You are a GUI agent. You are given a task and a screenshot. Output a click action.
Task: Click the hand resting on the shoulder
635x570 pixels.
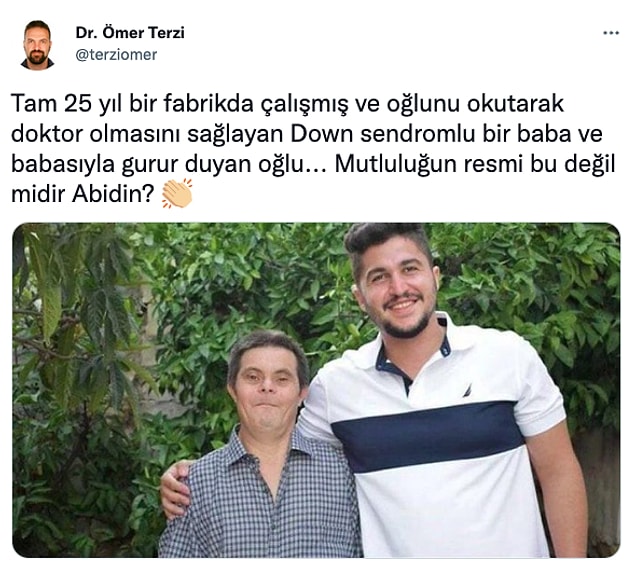click(175, 489)
